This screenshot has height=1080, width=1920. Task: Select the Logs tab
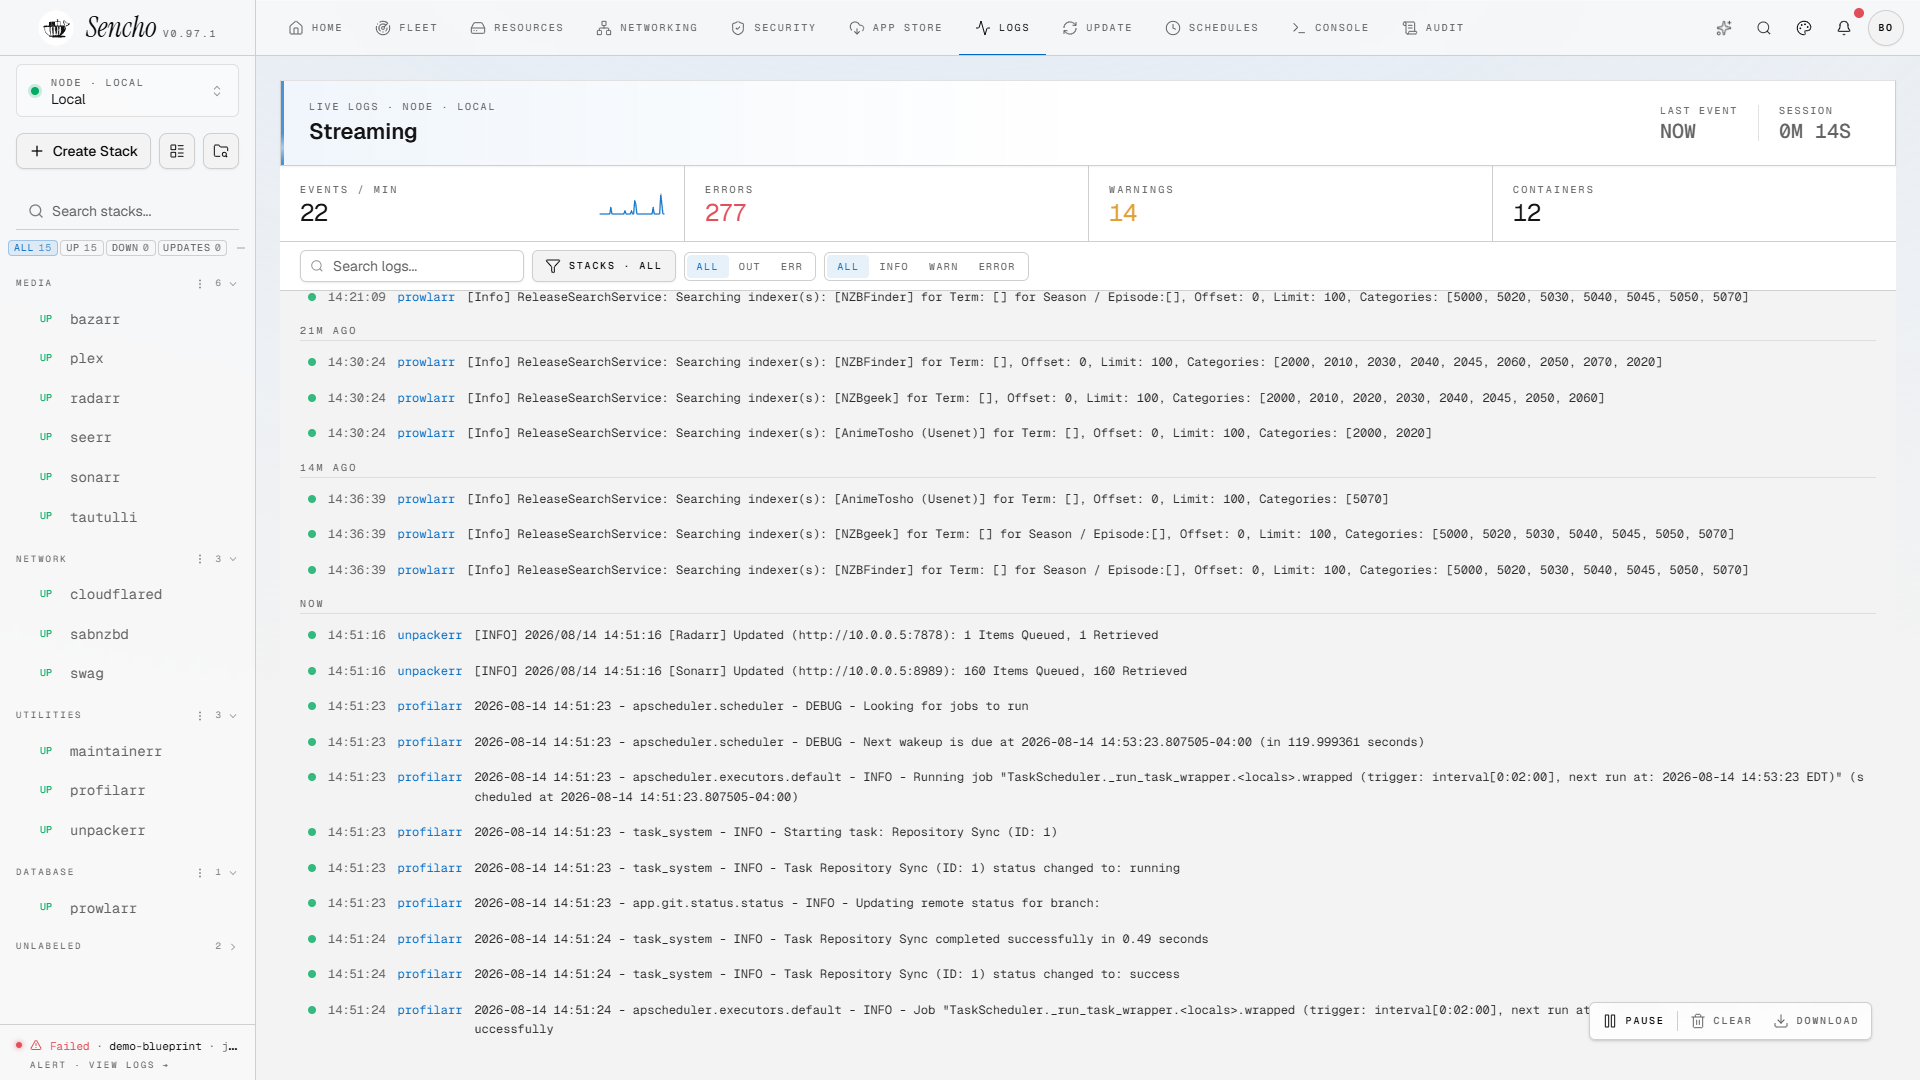[x=1002, y=28]
